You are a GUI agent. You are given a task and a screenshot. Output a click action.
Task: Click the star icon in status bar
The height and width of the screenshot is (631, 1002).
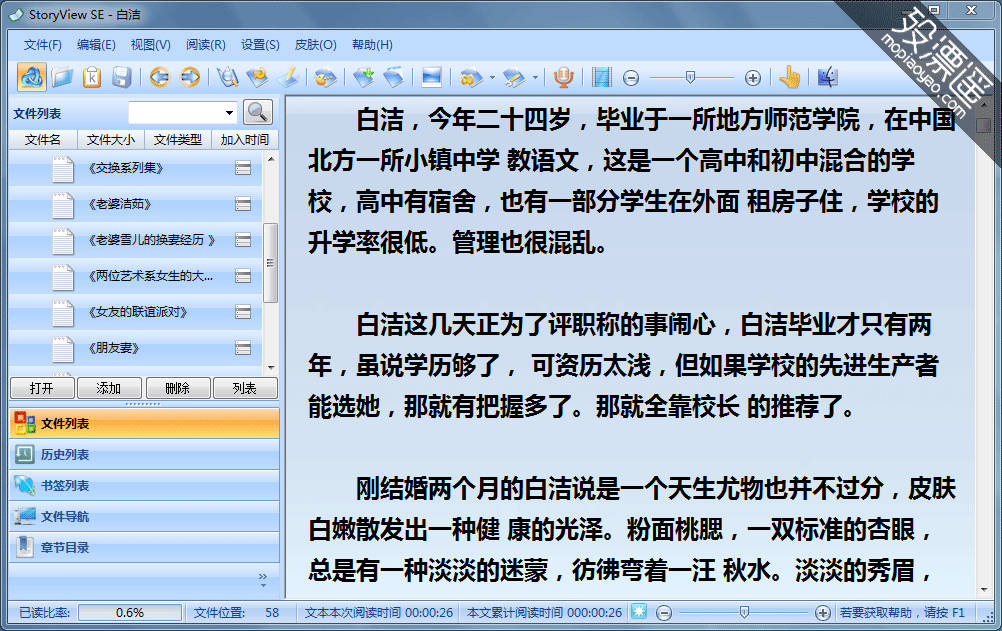639,612
